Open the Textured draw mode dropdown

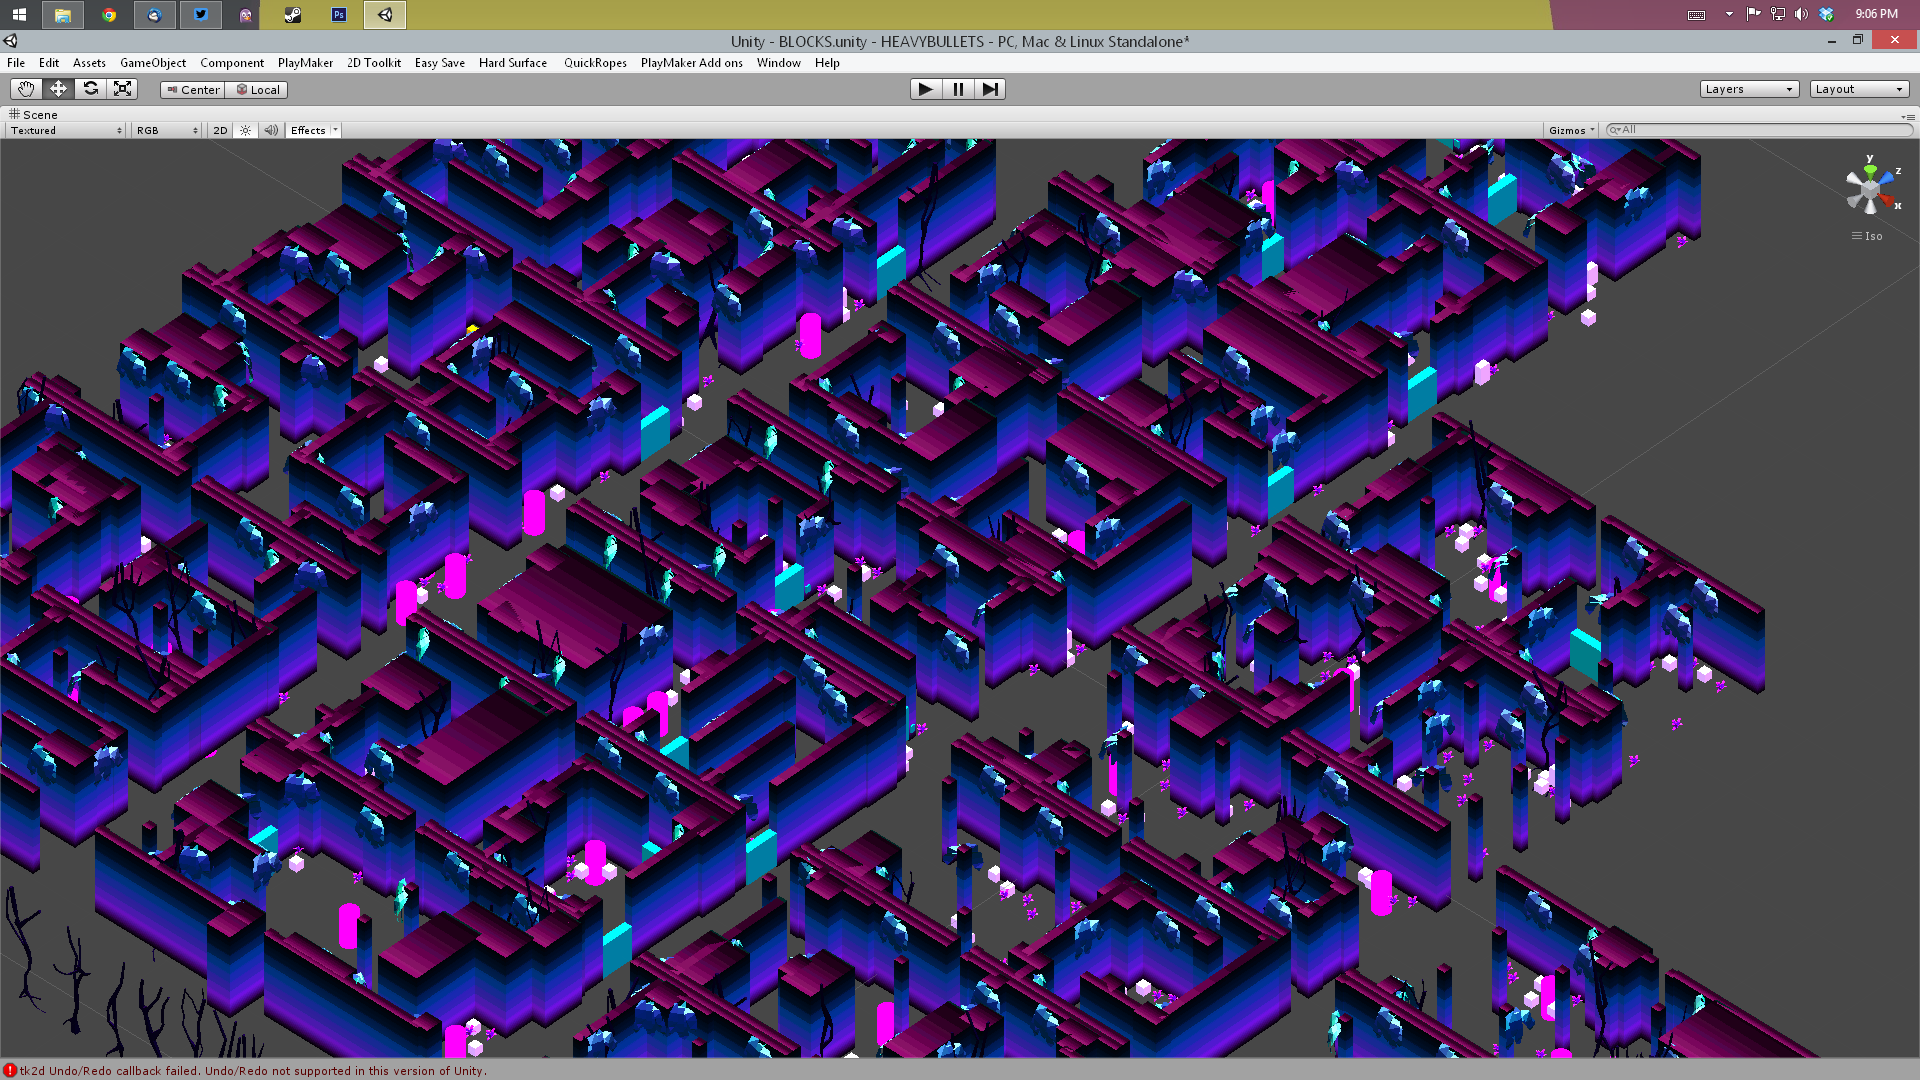click(66, 130)
